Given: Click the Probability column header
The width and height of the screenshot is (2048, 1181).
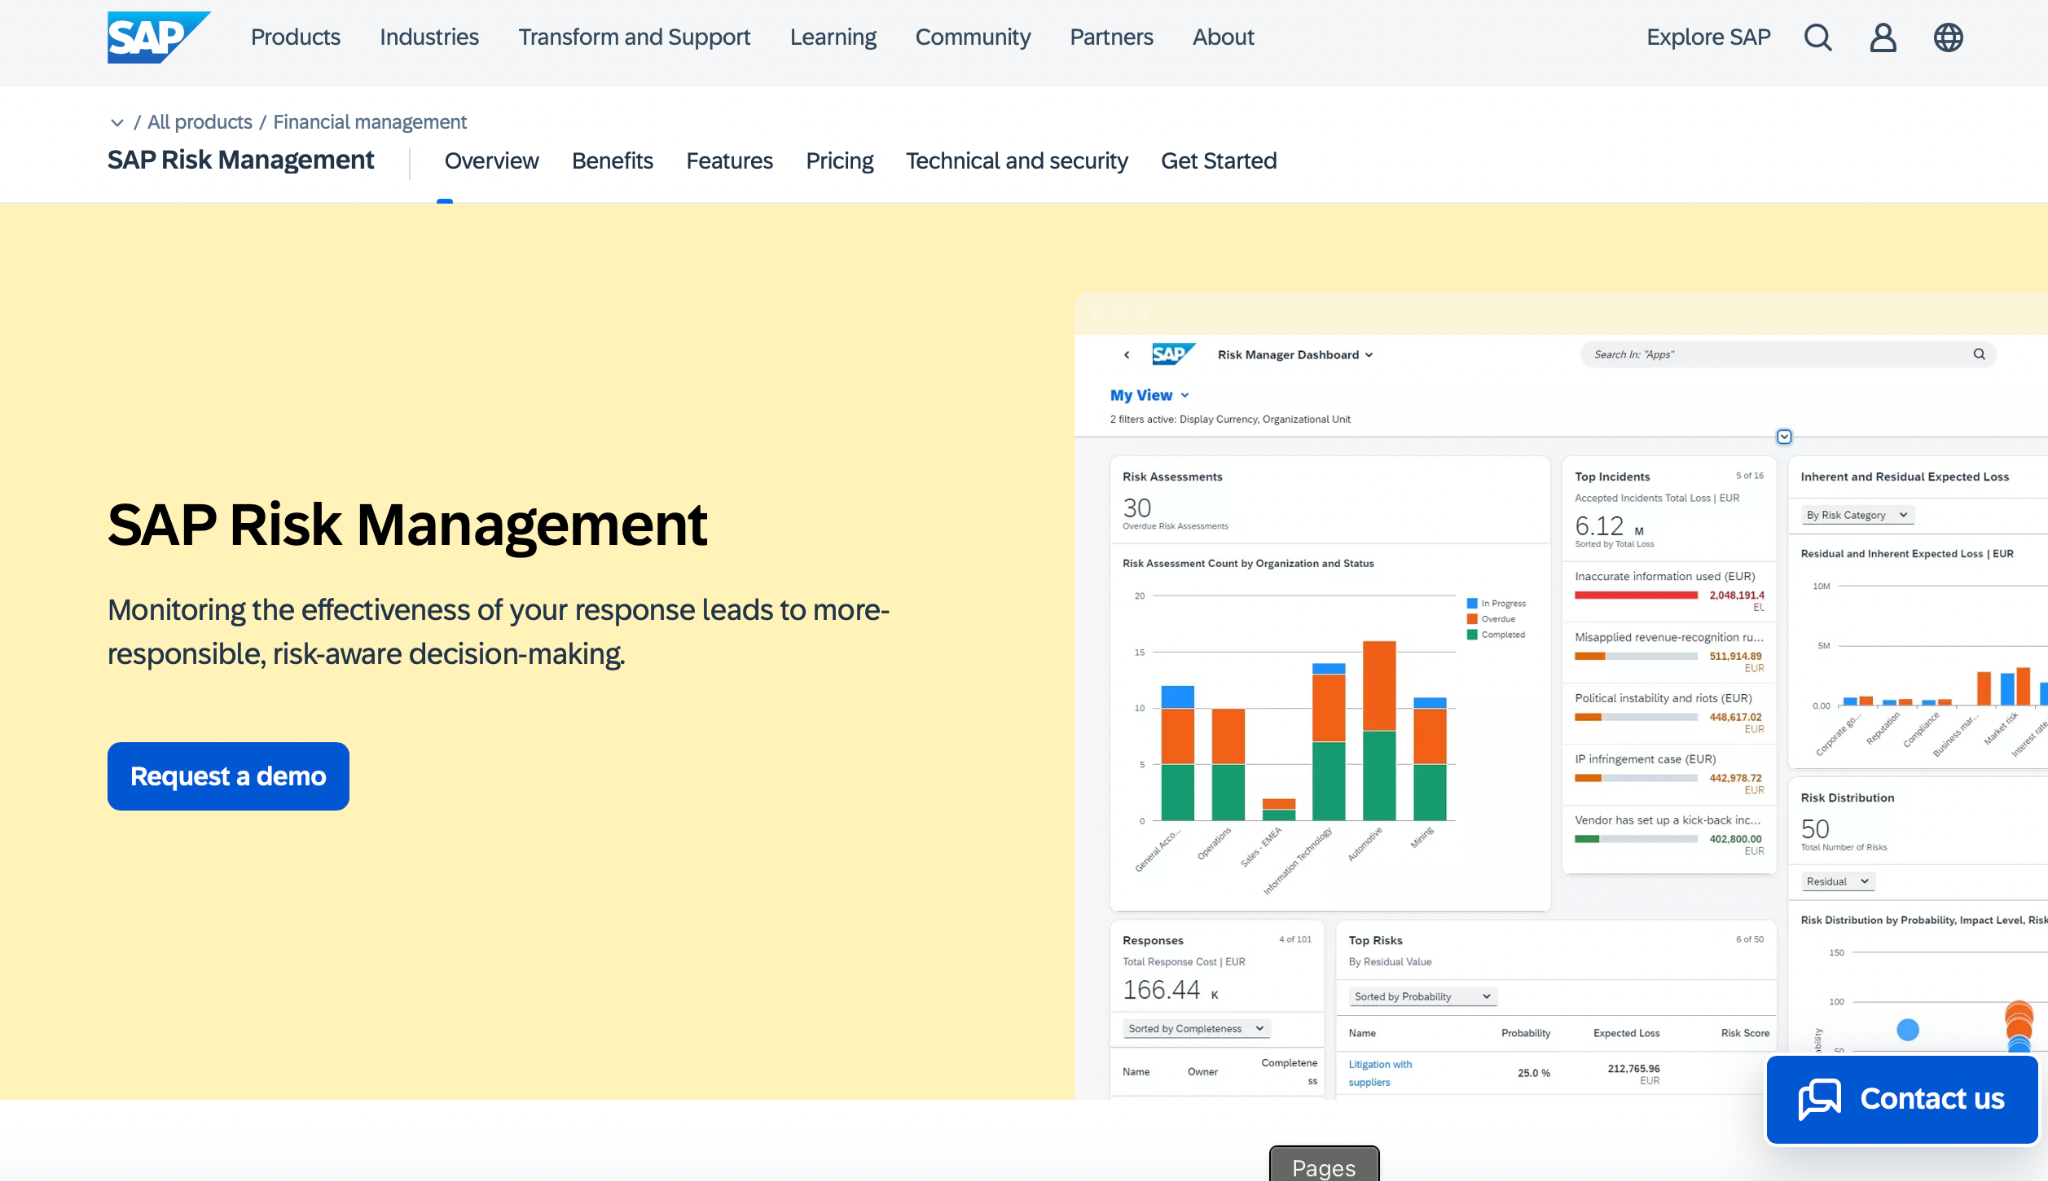Looking at the screenshot, I should [x=1525, y=1033].
